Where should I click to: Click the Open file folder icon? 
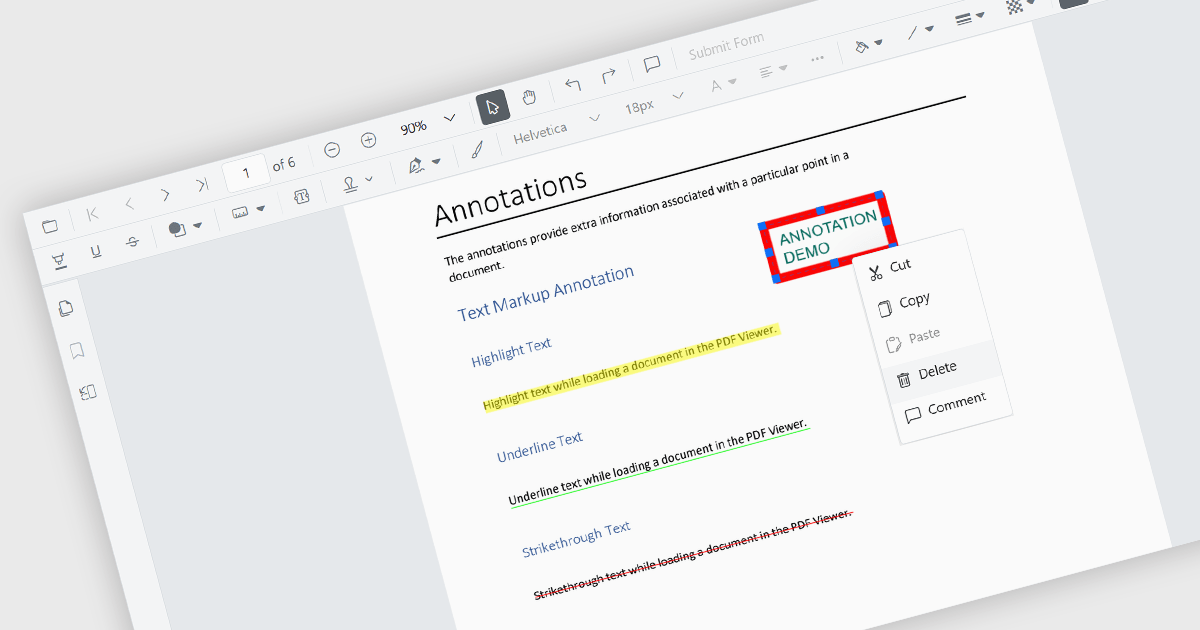click(x=50, y=227)
